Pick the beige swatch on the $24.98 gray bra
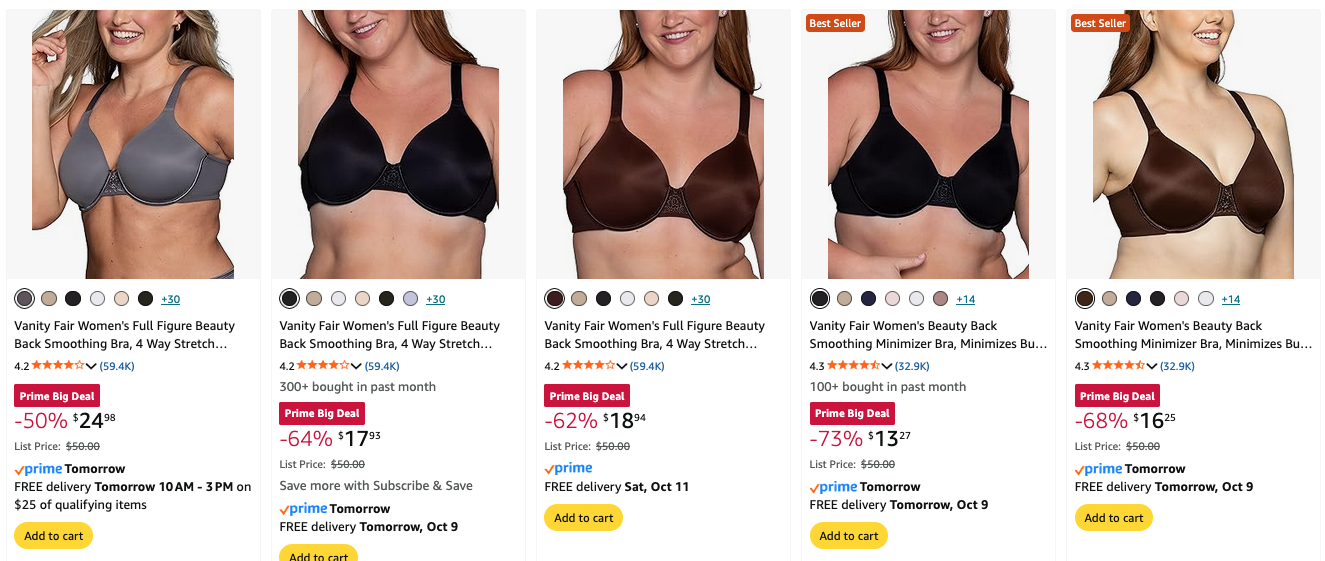1325x561 pixels. coord(48,299)
